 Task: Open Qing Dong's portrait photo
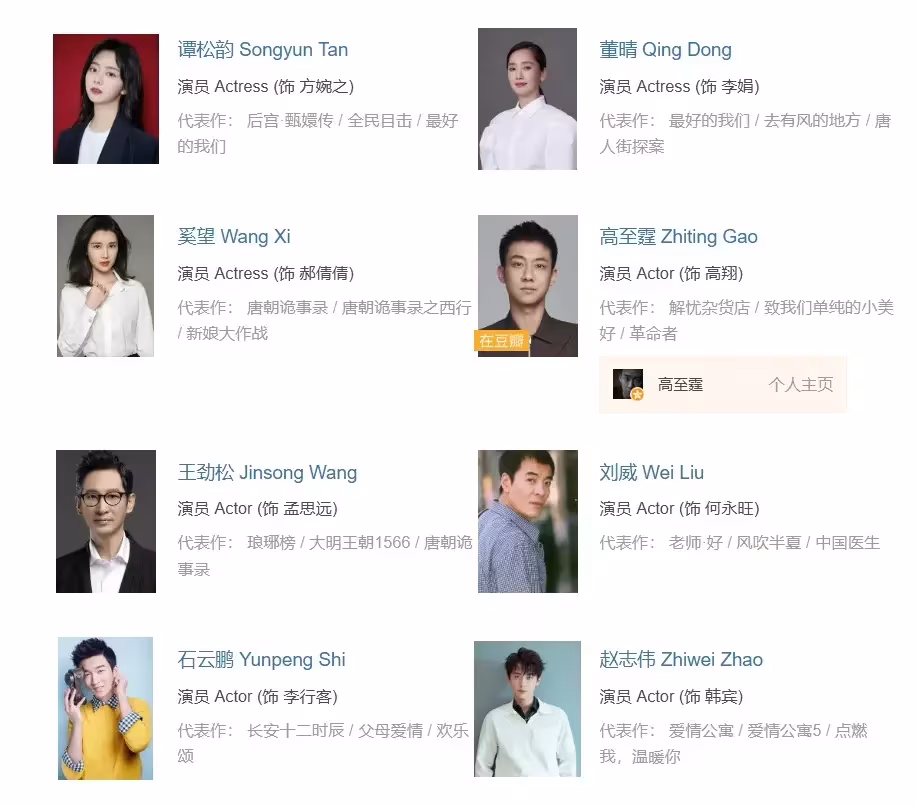[528, 99]
